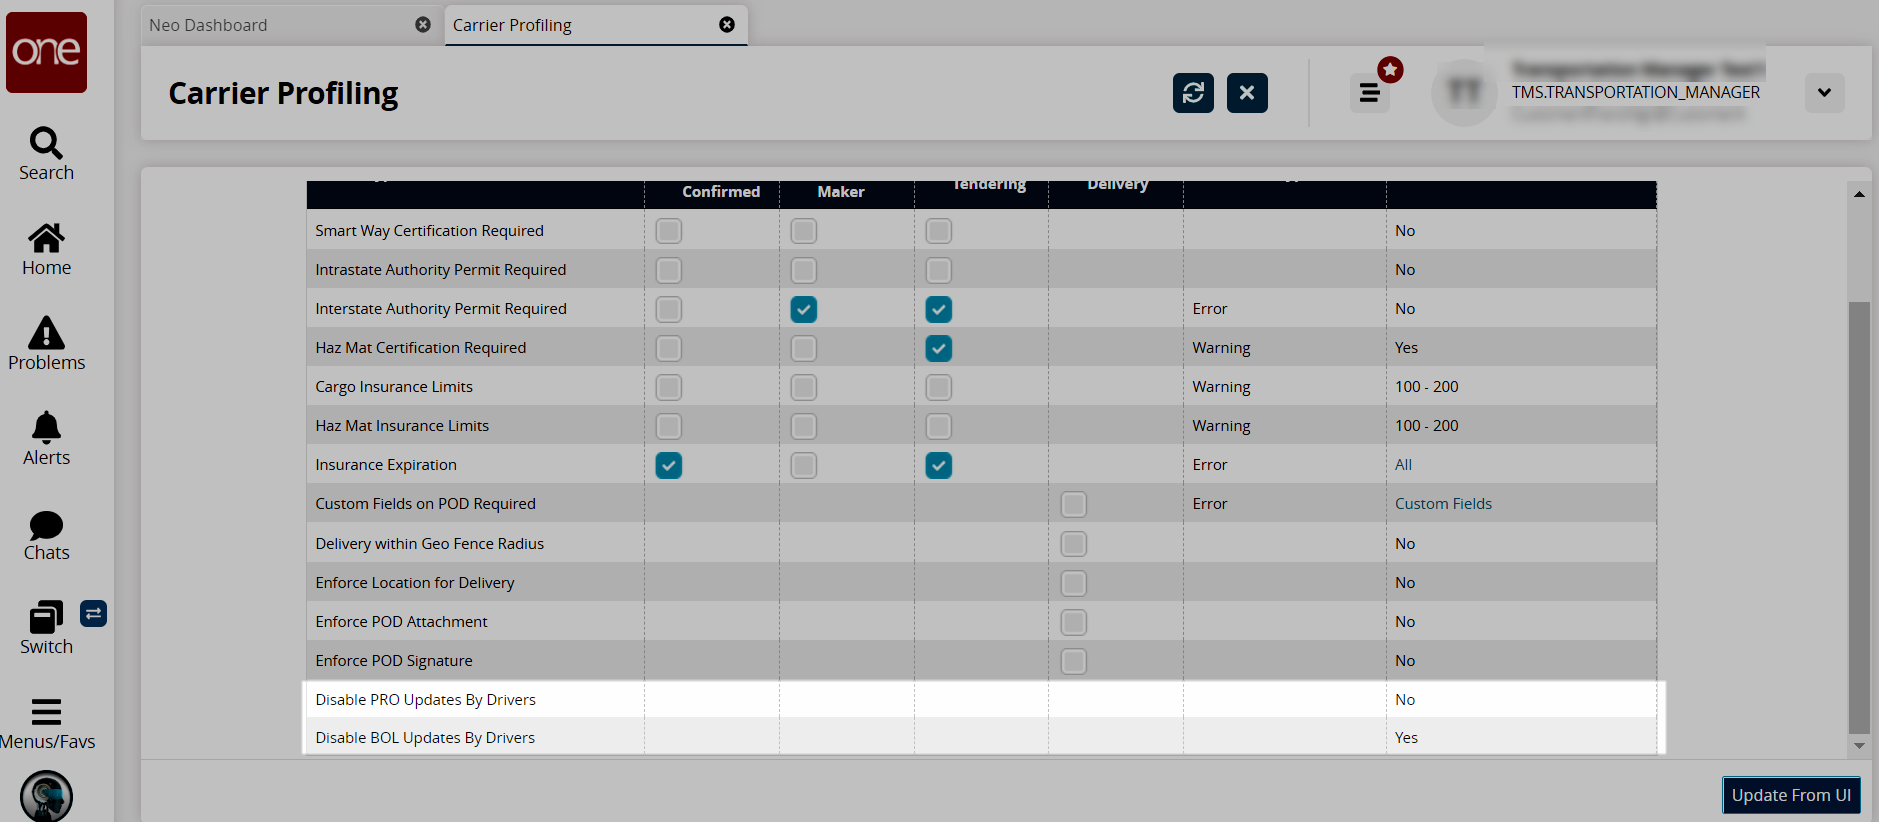
Task: Click the user profile avatar
Action: pos(1464,93)
